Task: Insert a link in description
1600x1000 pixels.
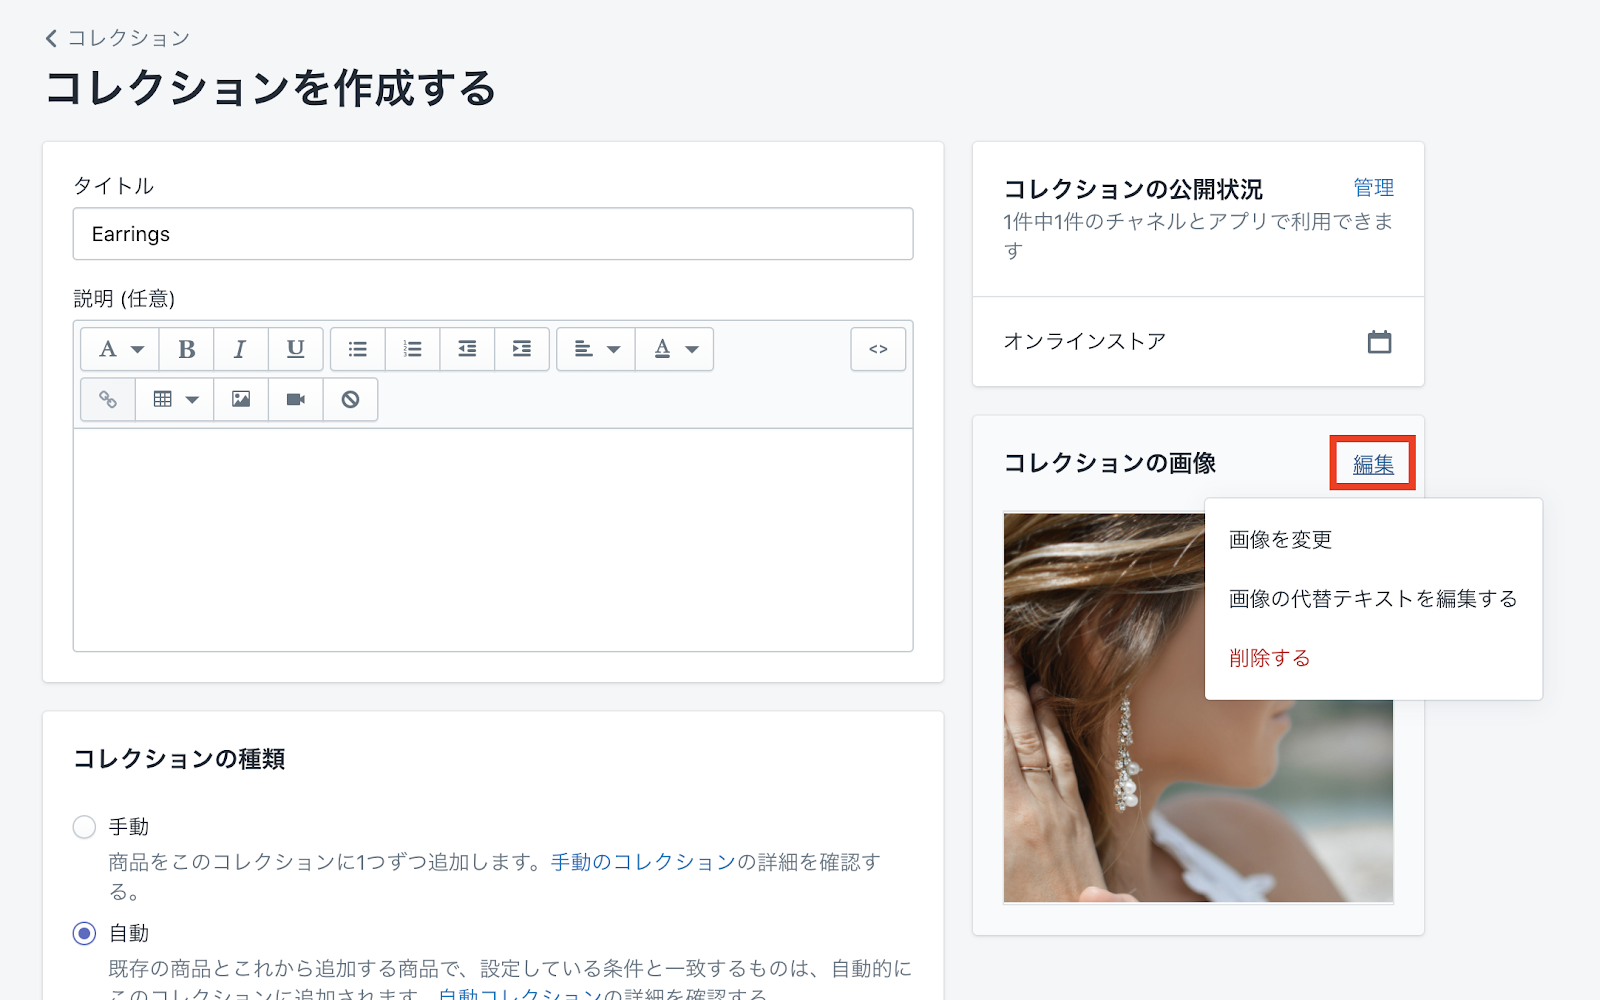Action: pos(108,399)
